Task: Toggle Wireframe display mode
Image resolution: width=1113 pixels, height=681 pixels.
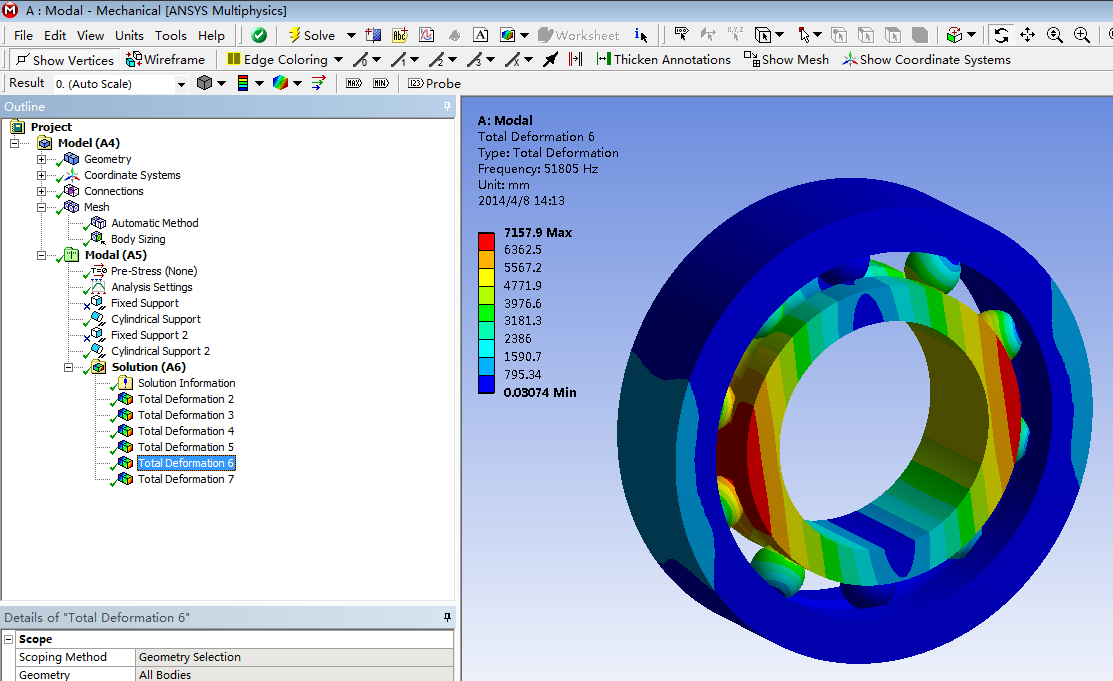Action: (x=165, y=60)
